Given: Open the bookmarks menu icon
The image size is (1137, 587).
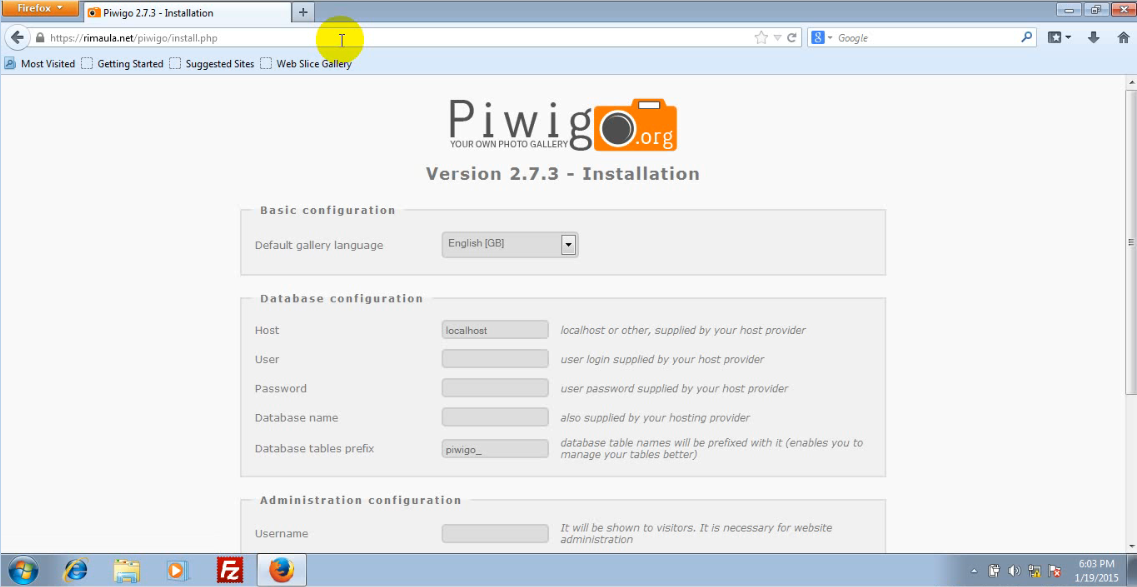Looking at the screenshot, I should 1059,38.
